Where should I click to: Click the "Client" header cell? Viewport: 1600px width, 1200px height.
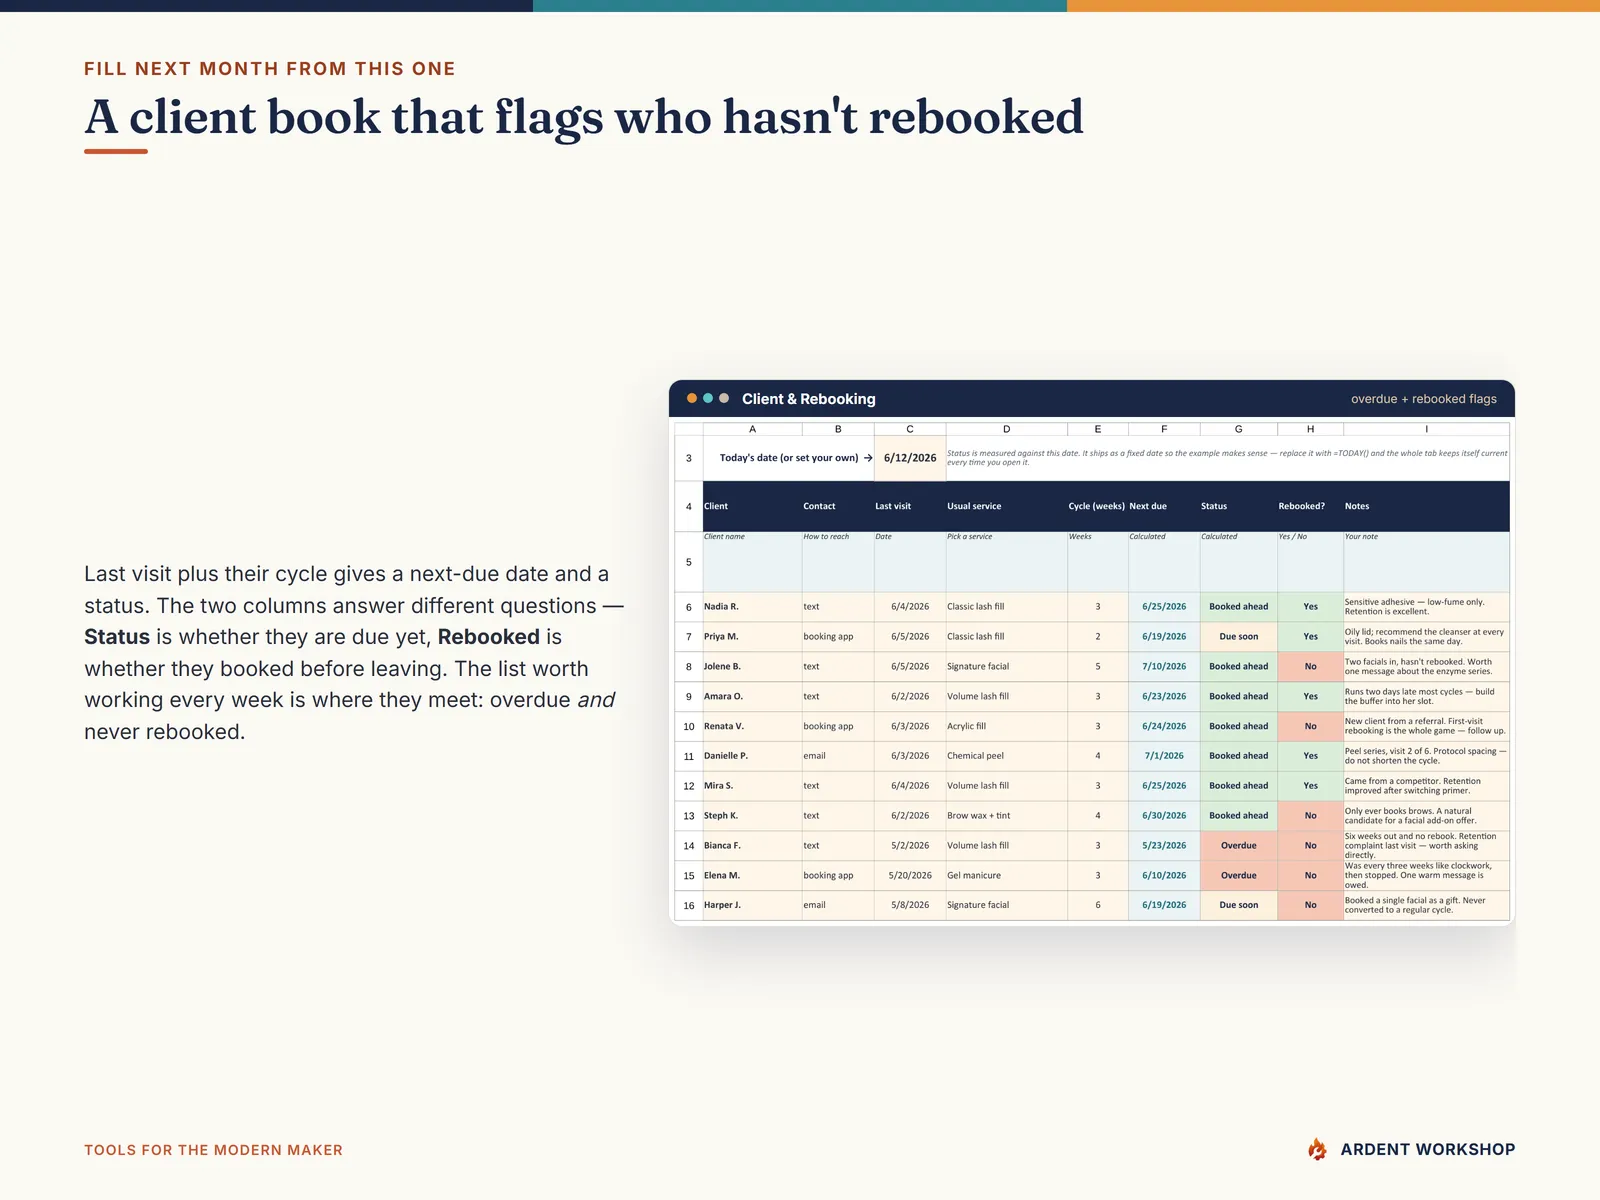(752, 506)
